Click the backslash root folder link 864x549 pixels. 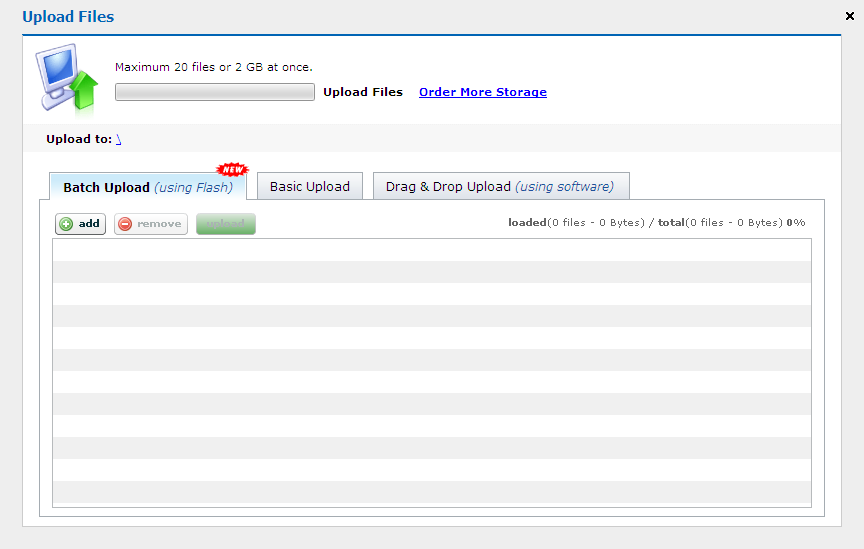tap(118, 139)
